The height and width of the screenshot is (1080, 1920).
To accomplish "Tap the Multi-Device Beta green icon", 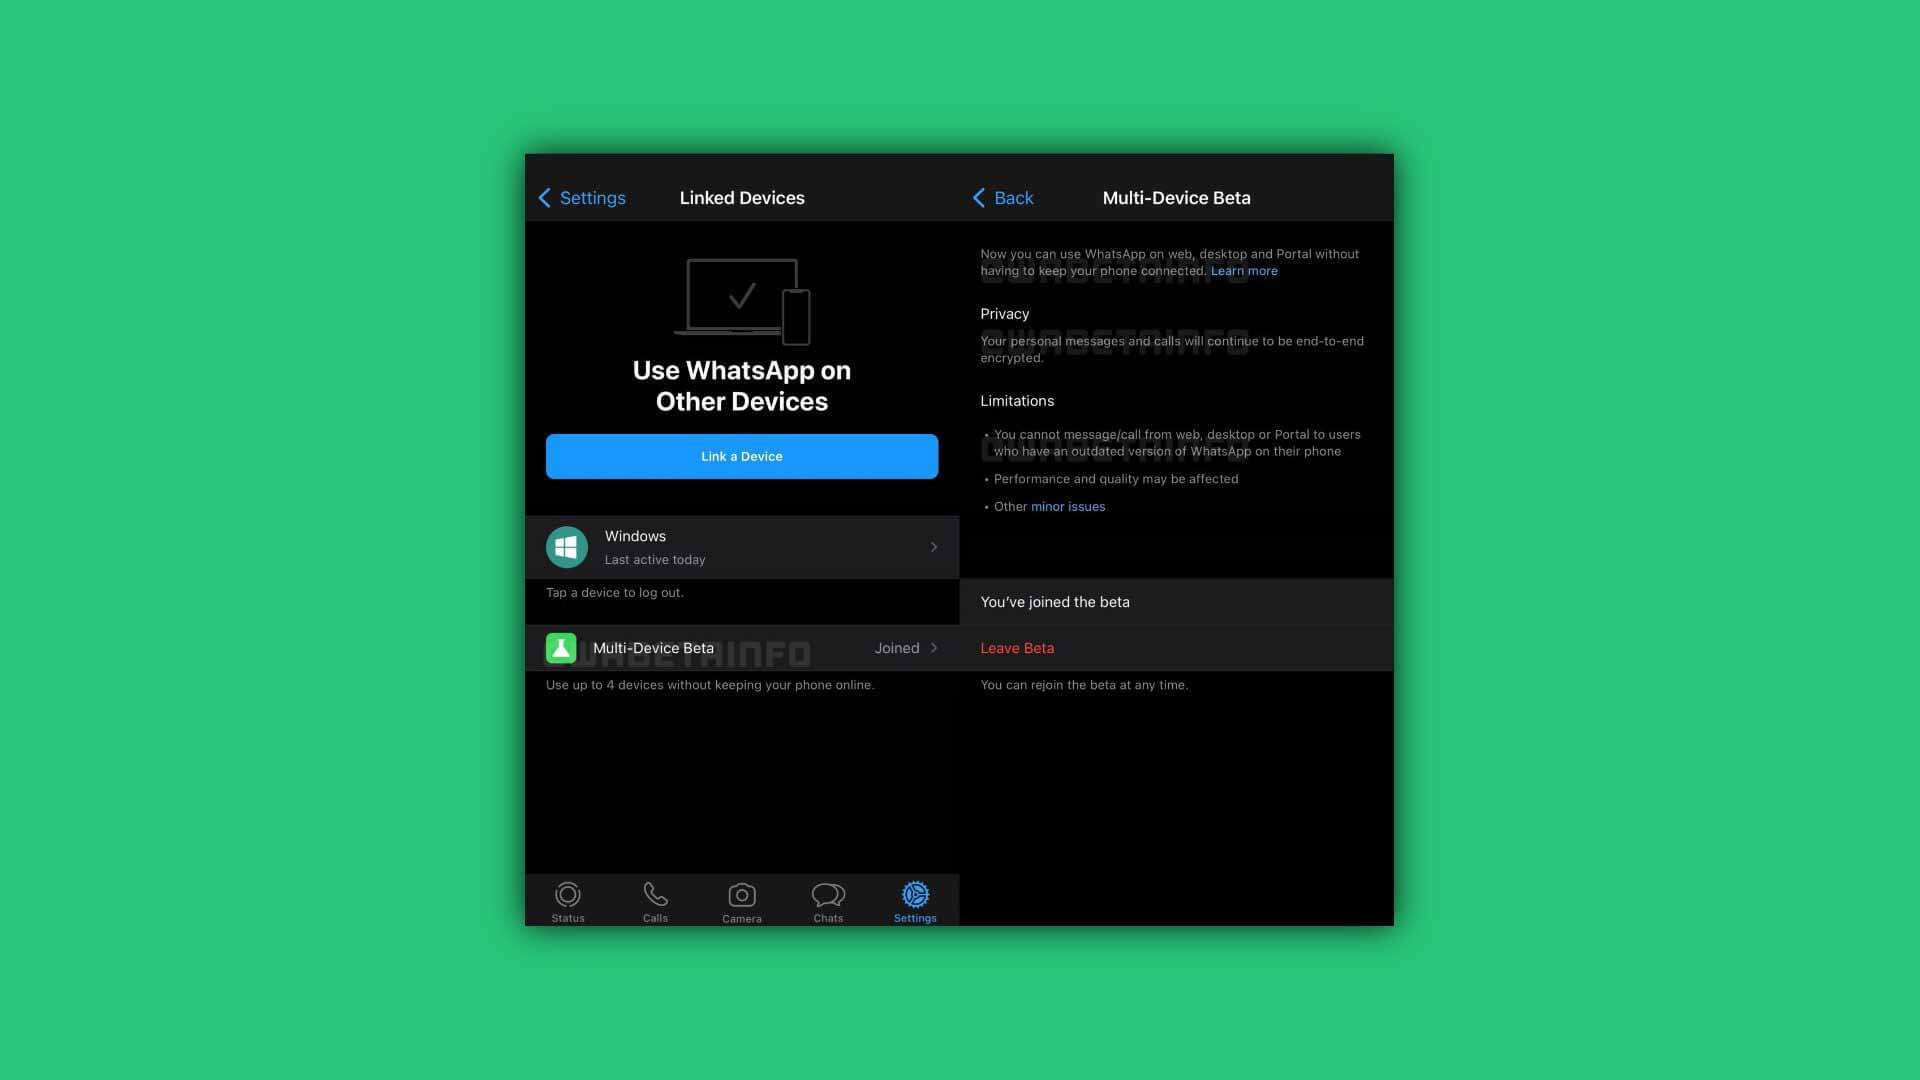I will [560, 647].
